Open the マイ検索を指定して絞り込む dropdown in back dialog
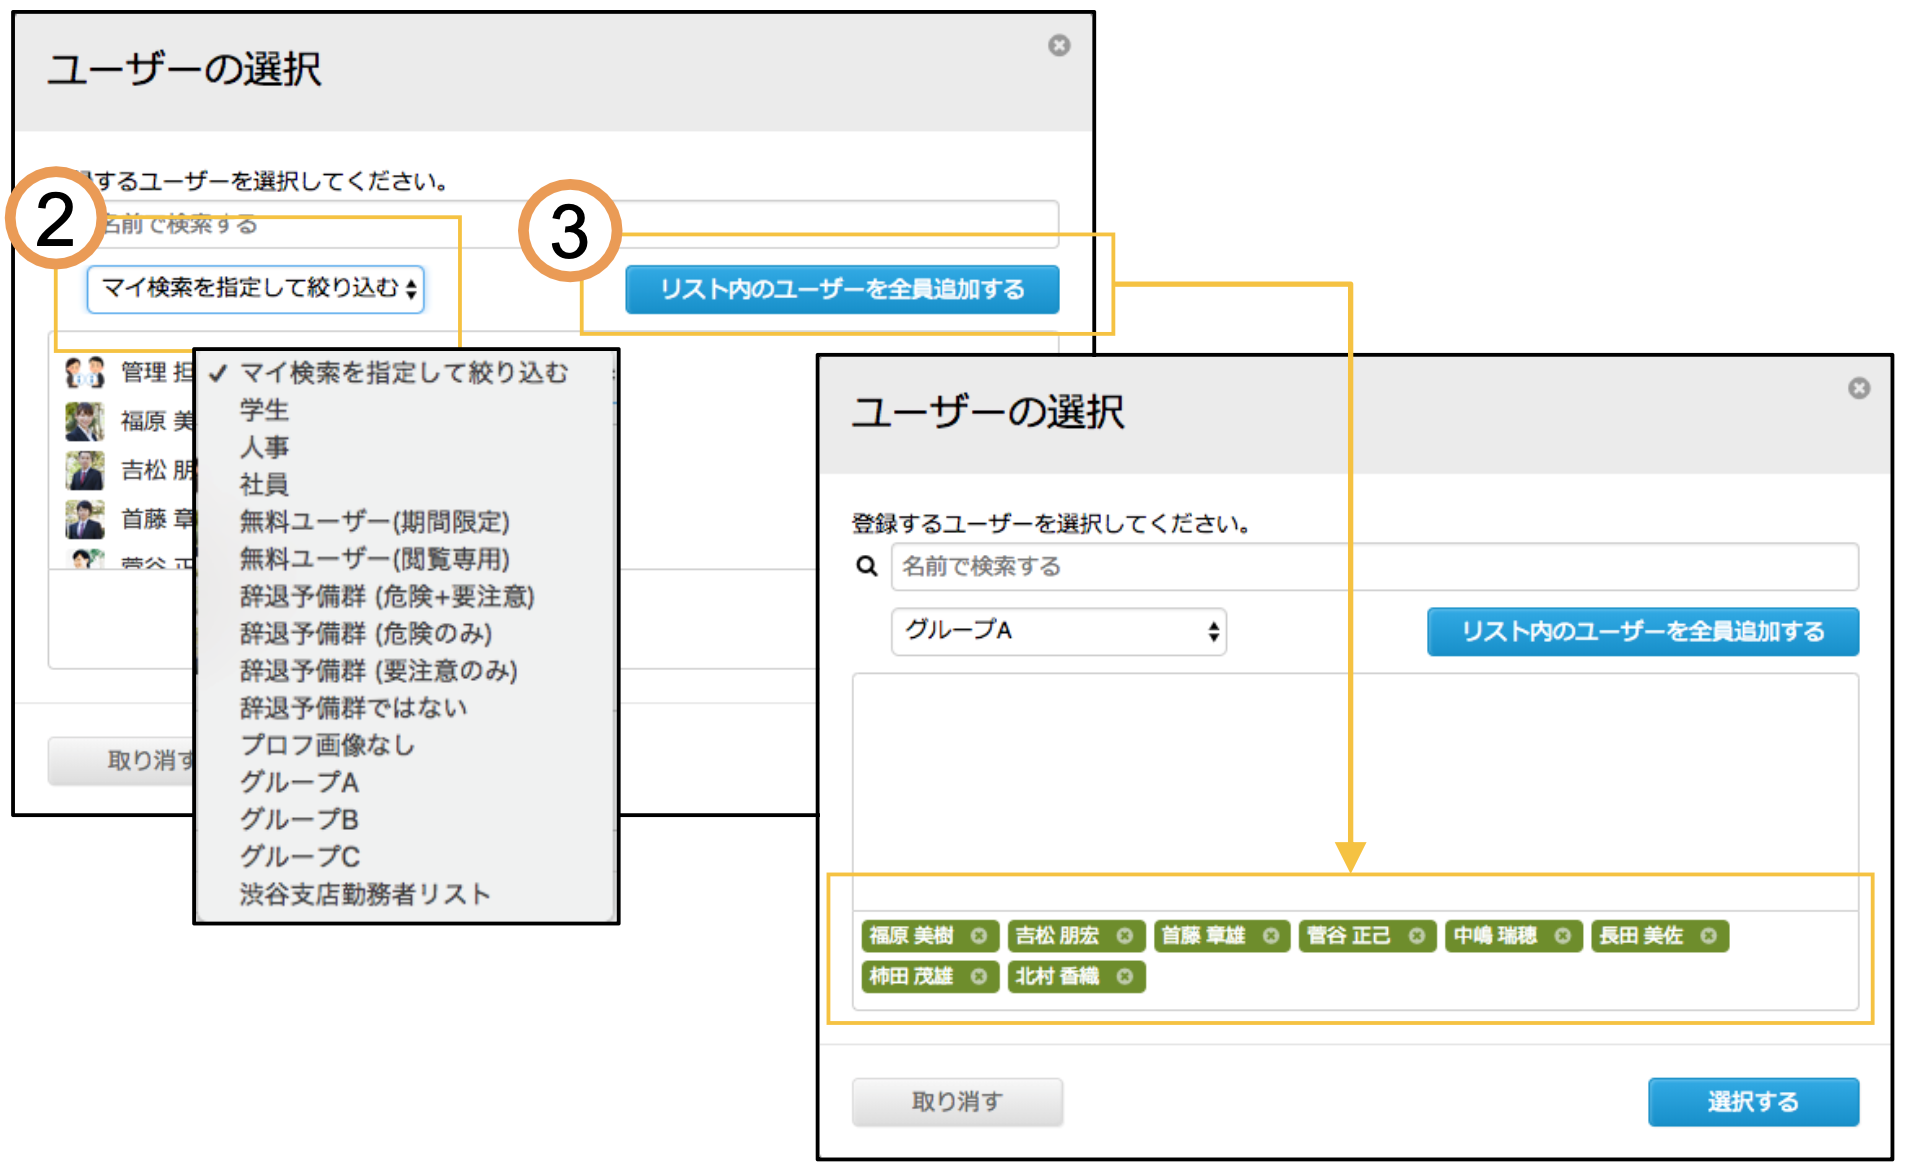Viewport: 1908px width, 1174px height. click(x=256, y=289)
